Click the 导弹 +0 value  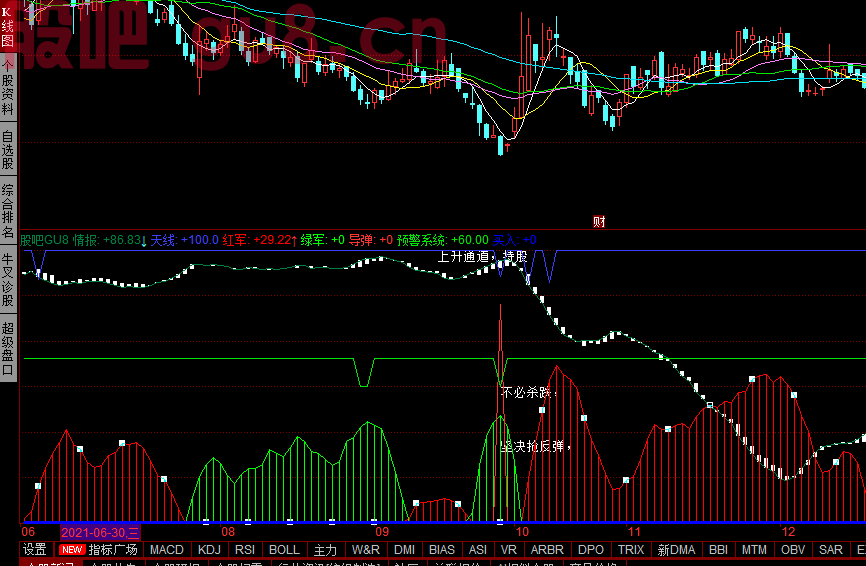click(x=371, y=240)
